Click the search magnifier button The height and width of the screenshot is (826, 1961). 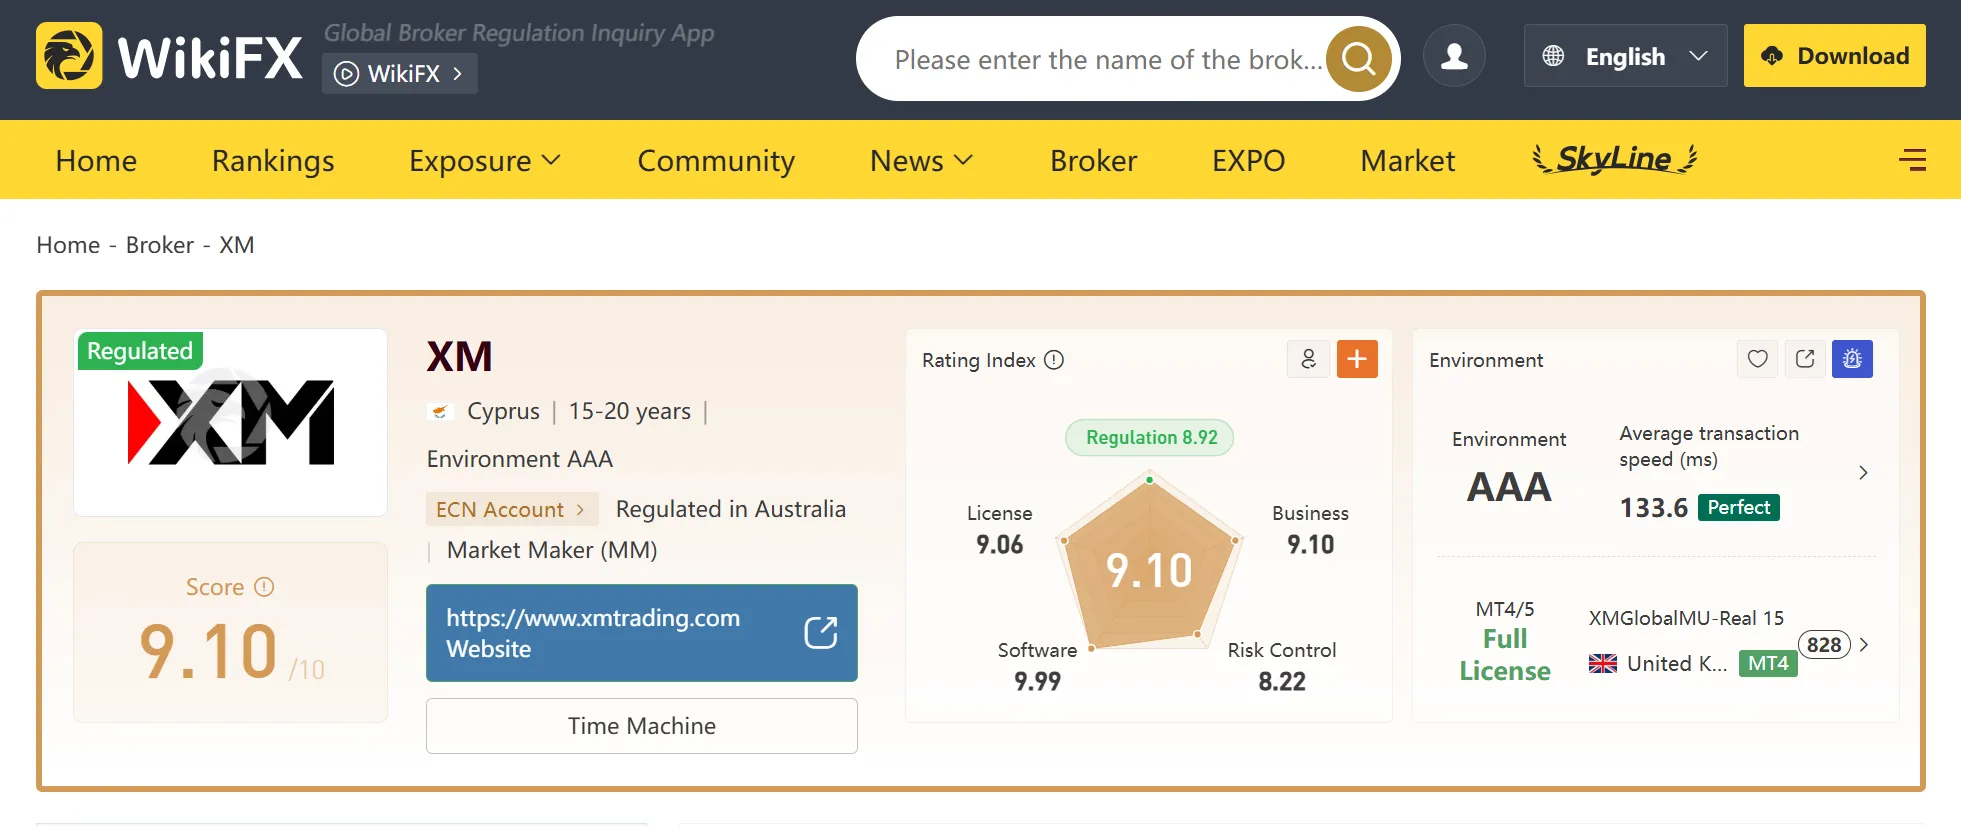click(1359, 58)
